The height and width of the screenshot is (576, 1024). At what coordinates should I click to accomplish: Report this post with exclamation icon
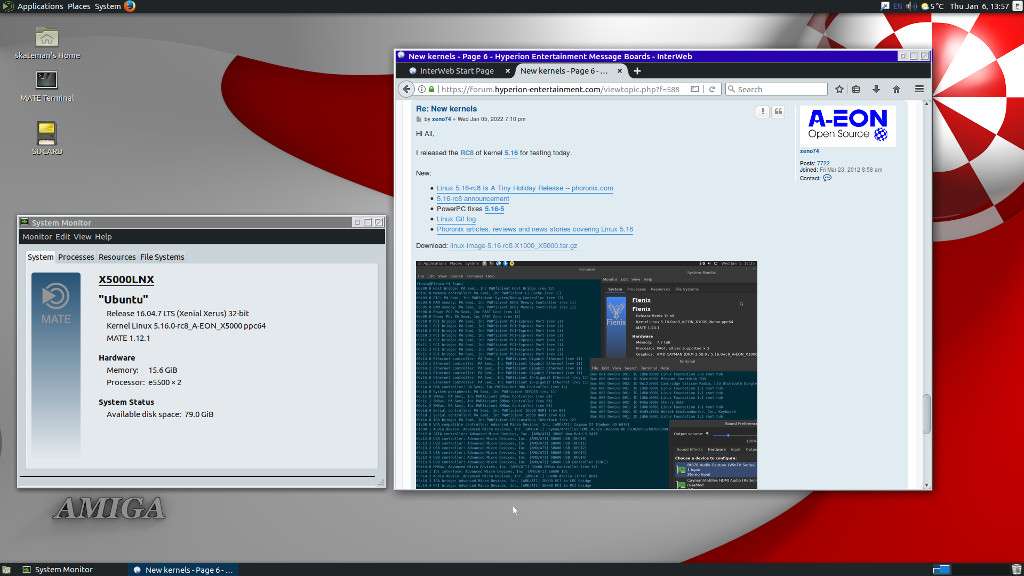click(762, 112)
